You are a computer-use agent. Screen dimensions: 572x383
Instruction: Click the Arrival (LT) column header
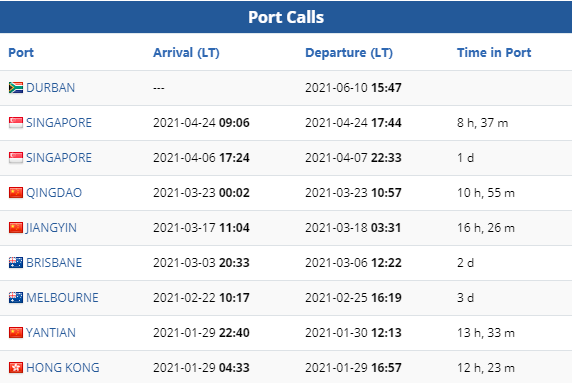(186, 53)
